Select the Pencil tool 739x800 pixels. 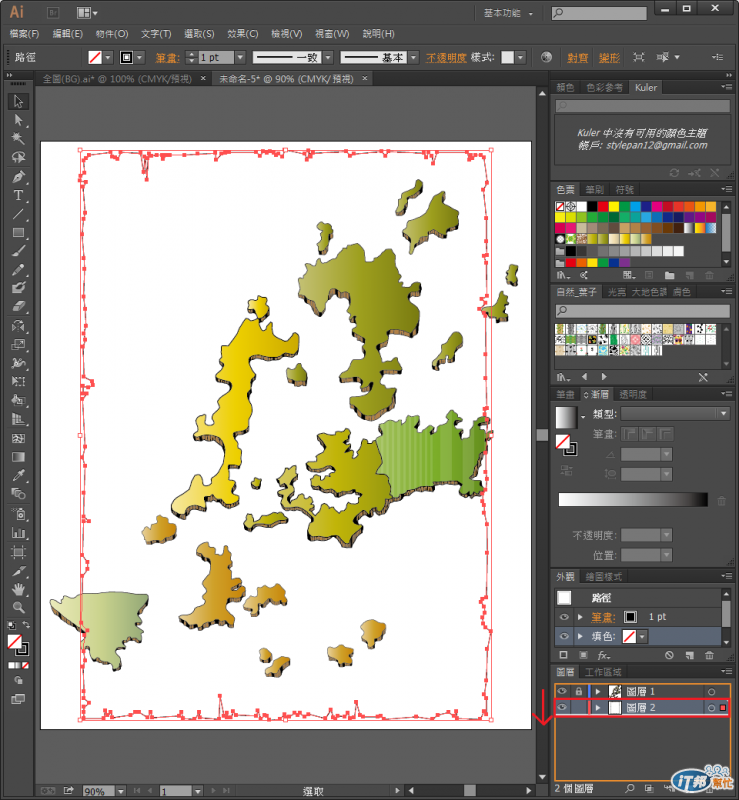click(18, 269)
